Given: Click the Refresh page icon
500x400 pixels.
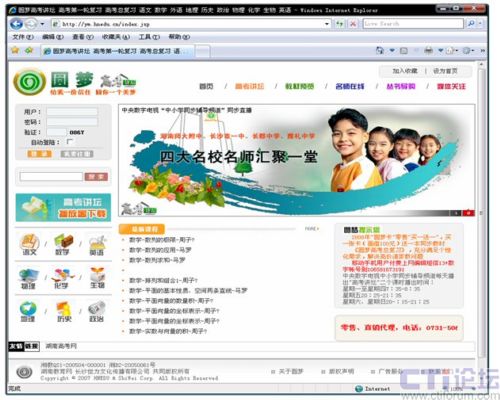Looking at the screenshot, I should [x=339, y=24].
